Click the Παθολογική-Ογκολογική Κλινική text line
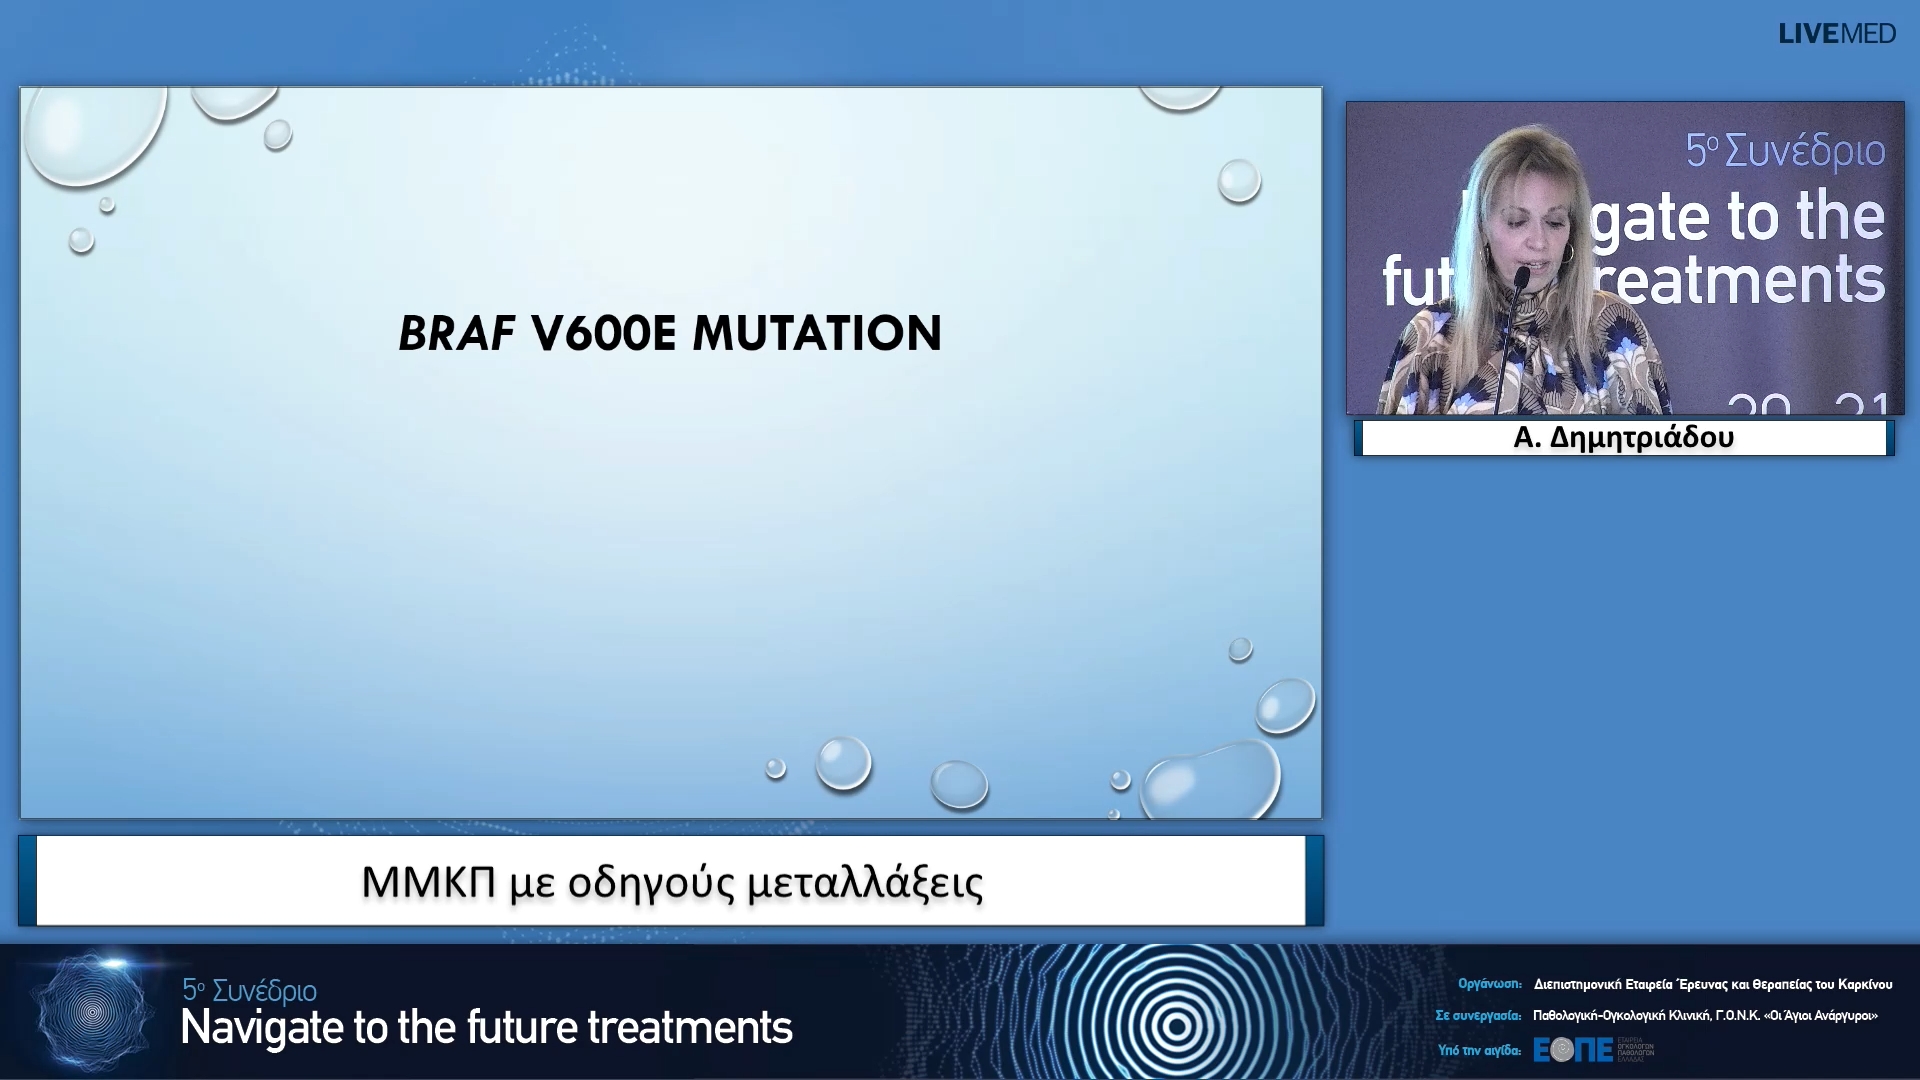Screen dimensions: 1920x1080 pos(1704,1015)
